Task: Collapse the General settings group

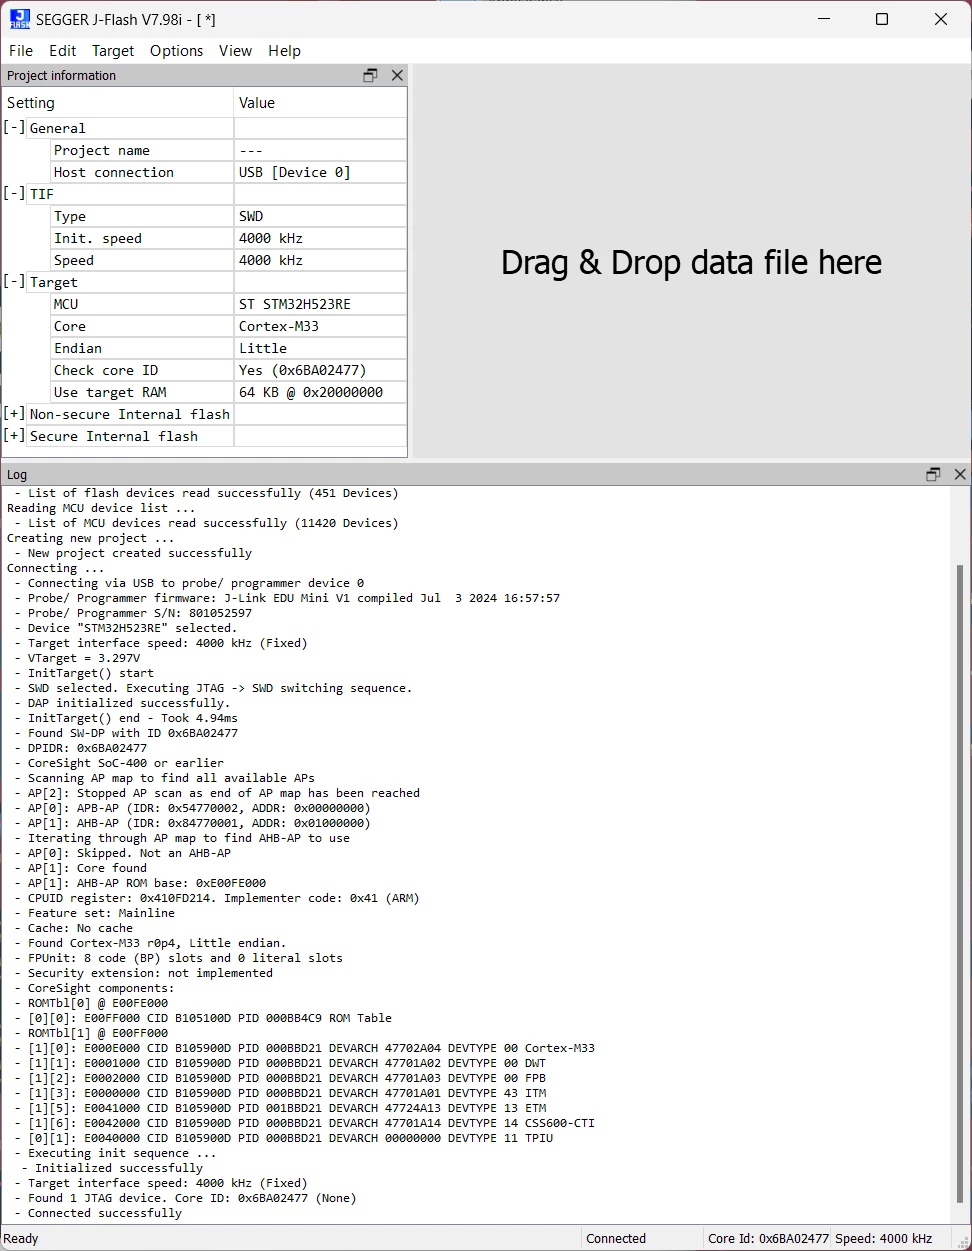Action: pos(14,128)
